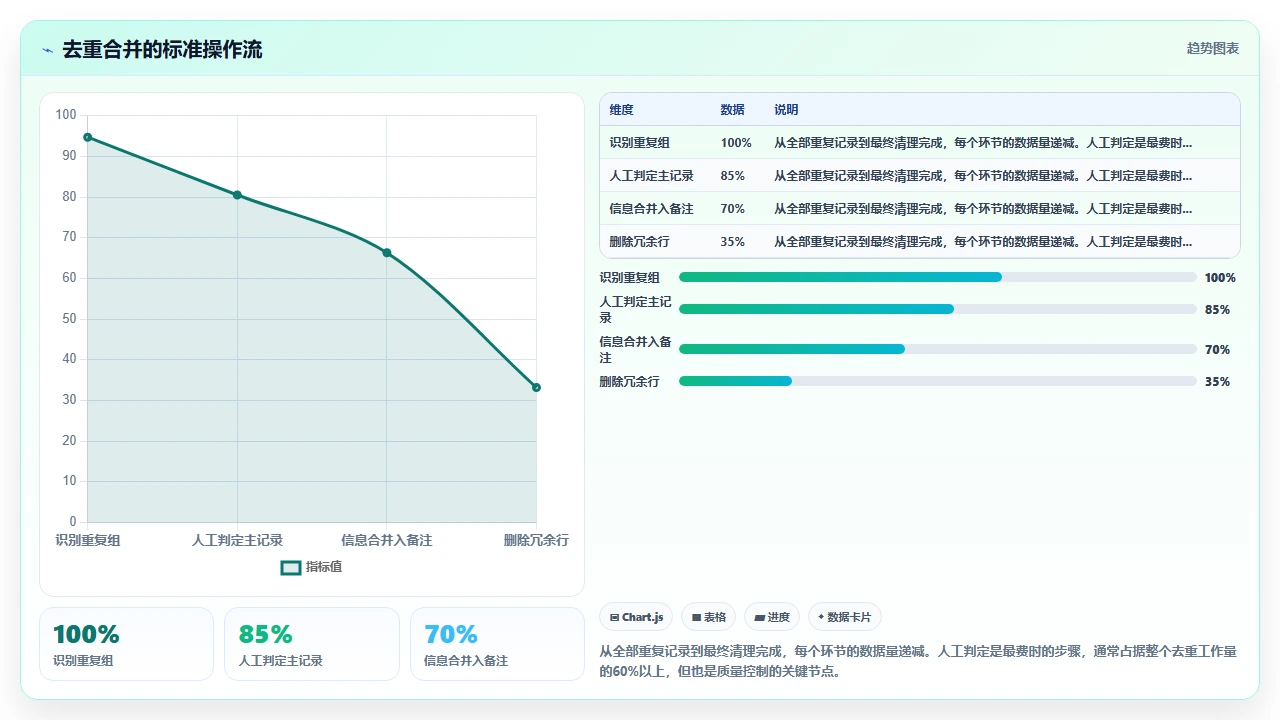Viewport: 1280px width, 720px height.
Task: Click the 100% value in the table
Action: (x=736, y=143)
